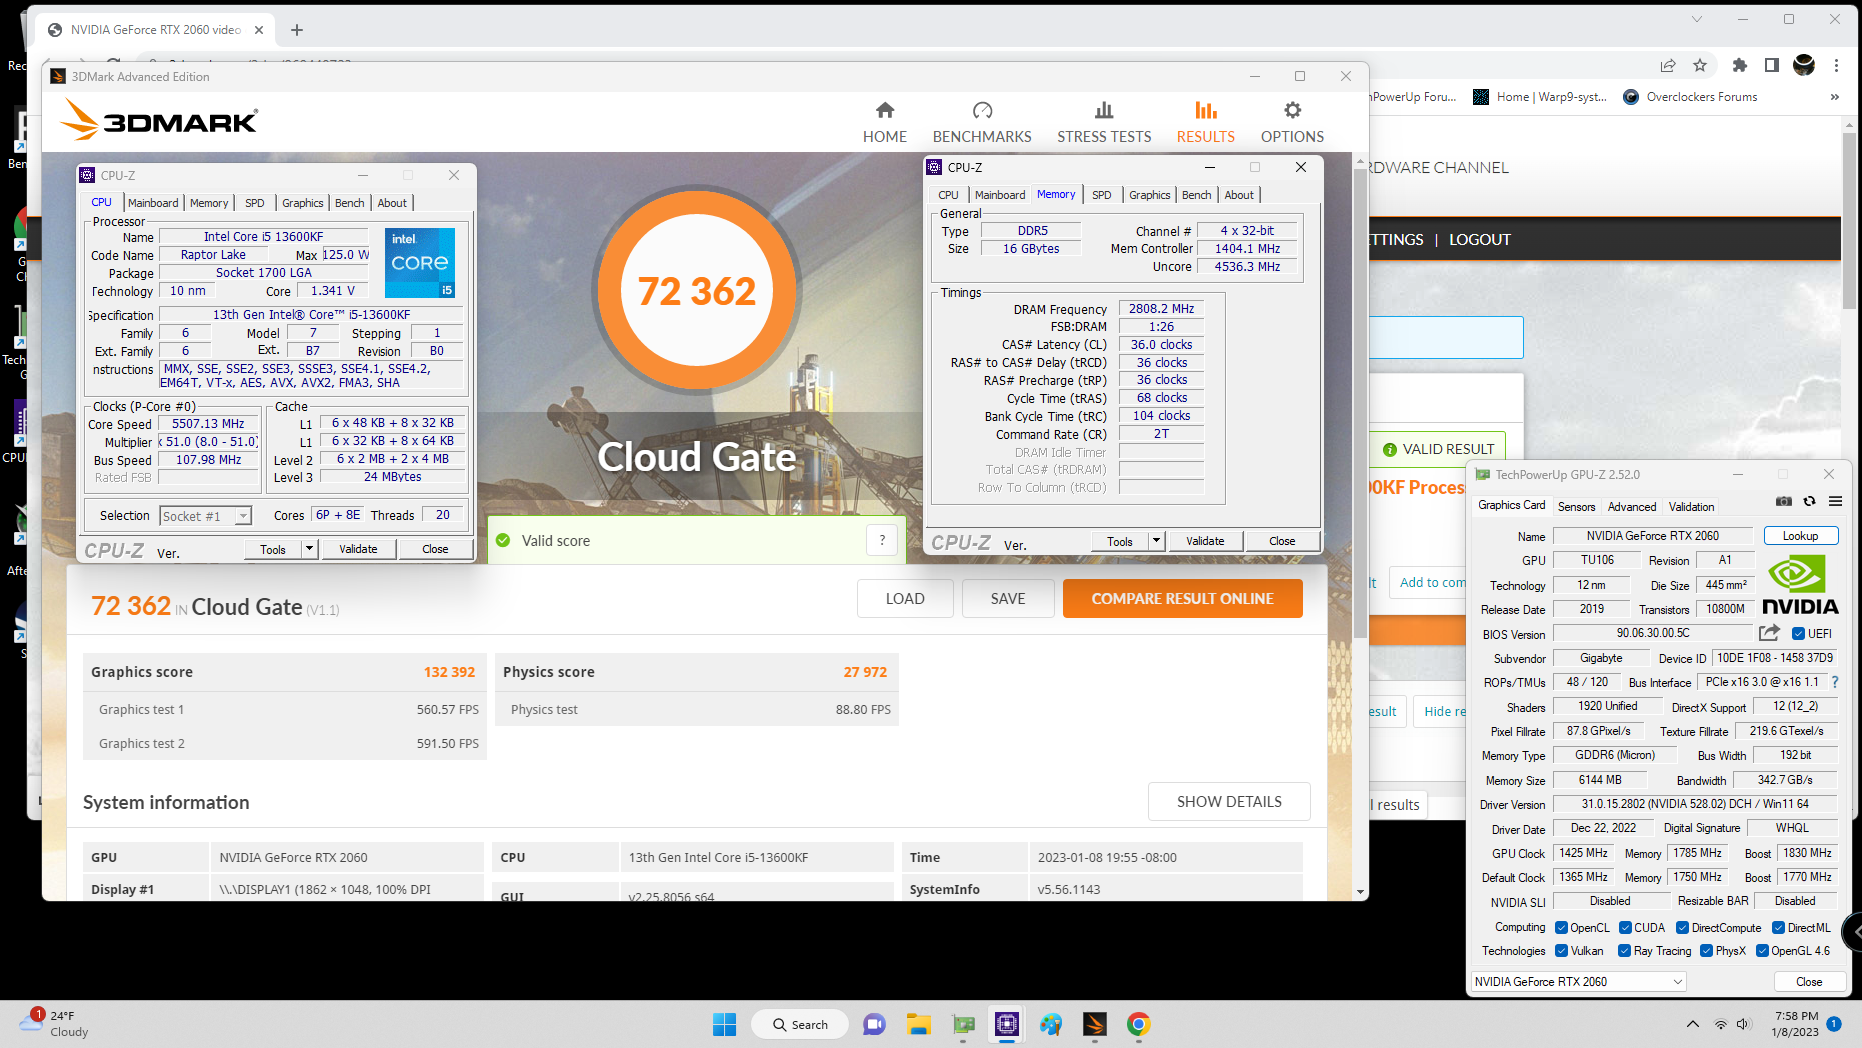Open GPU selection dropdown in GPU-Z
1862x1048 pixels.
1578,981
